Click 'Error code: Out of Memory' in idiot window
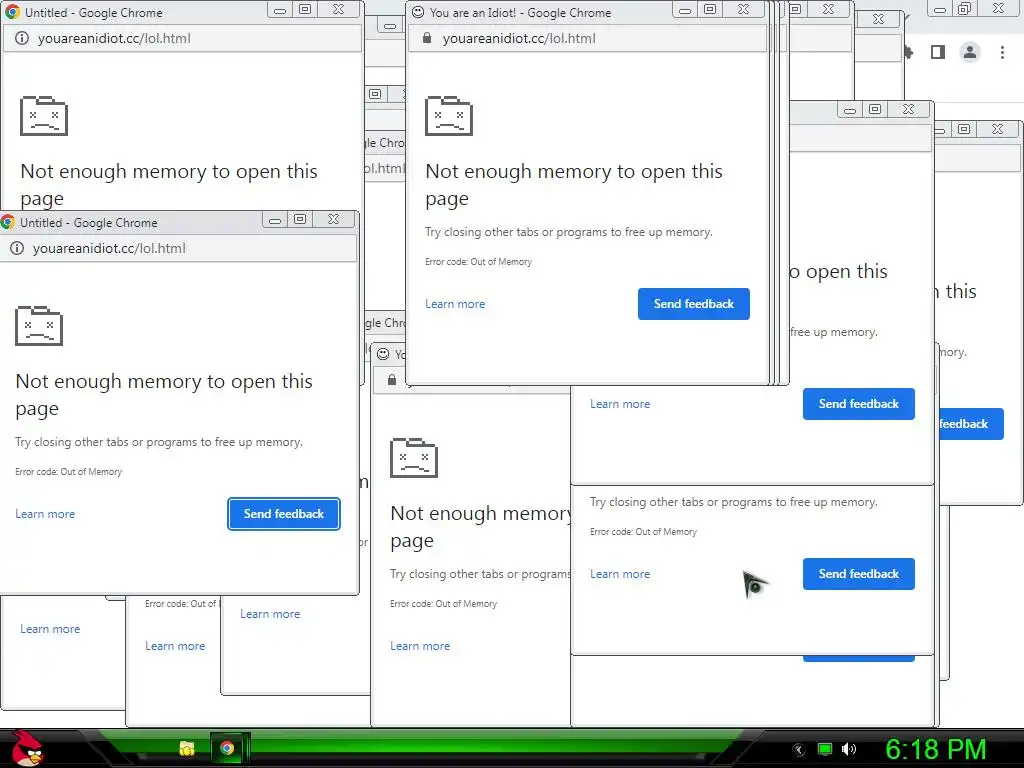 [x=479, y=262]
